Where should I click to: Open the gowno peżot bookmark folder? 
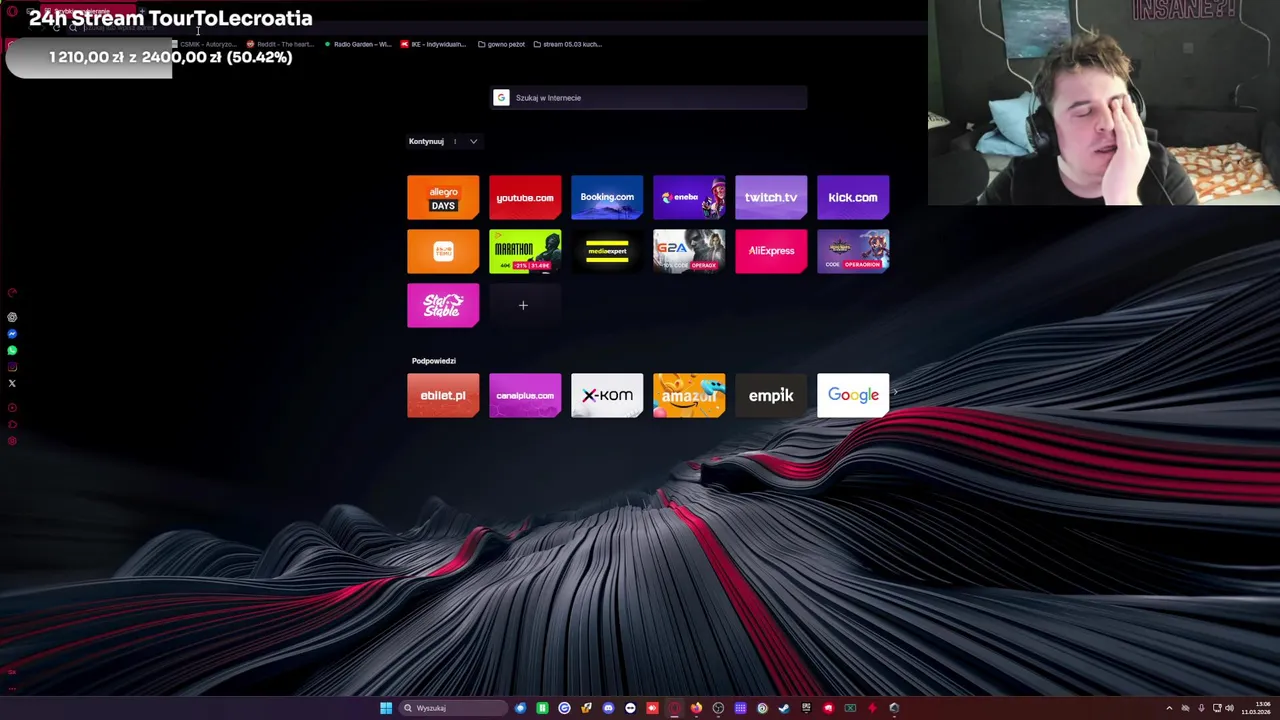pos(502,44)
